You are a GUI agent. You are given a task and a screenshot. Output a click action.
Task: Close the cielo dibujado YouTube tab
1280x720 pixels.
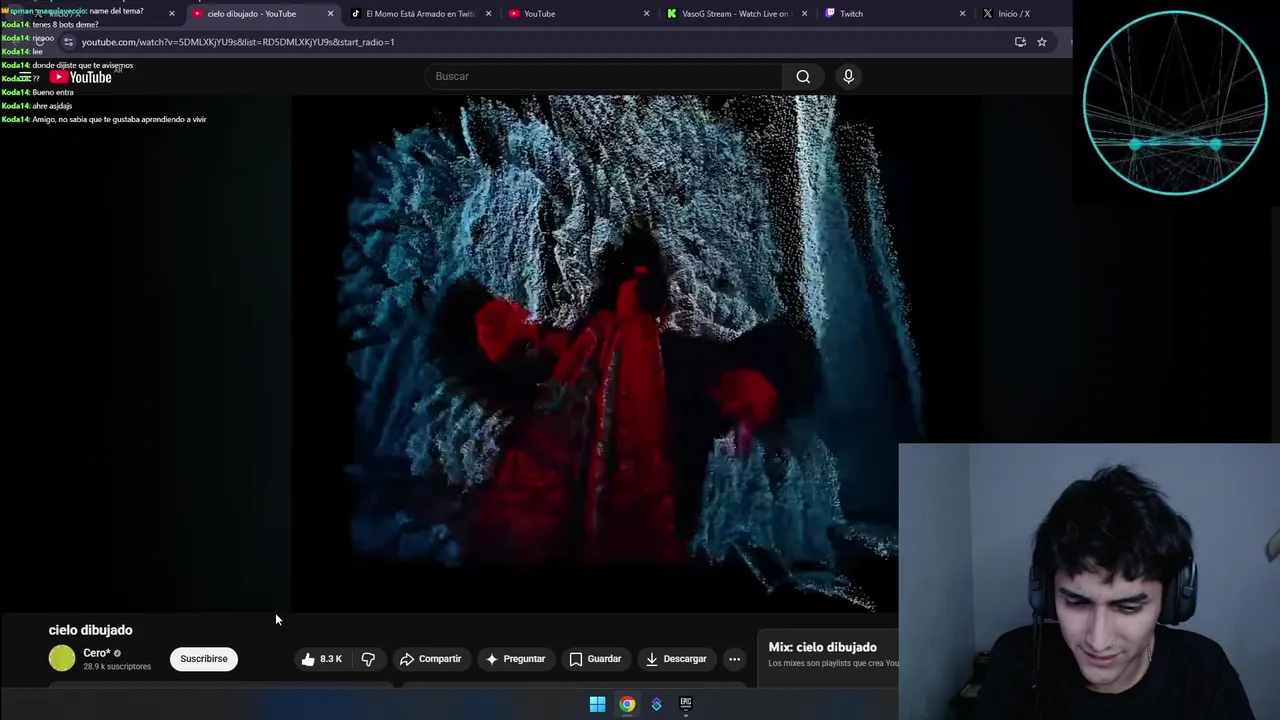330,14
